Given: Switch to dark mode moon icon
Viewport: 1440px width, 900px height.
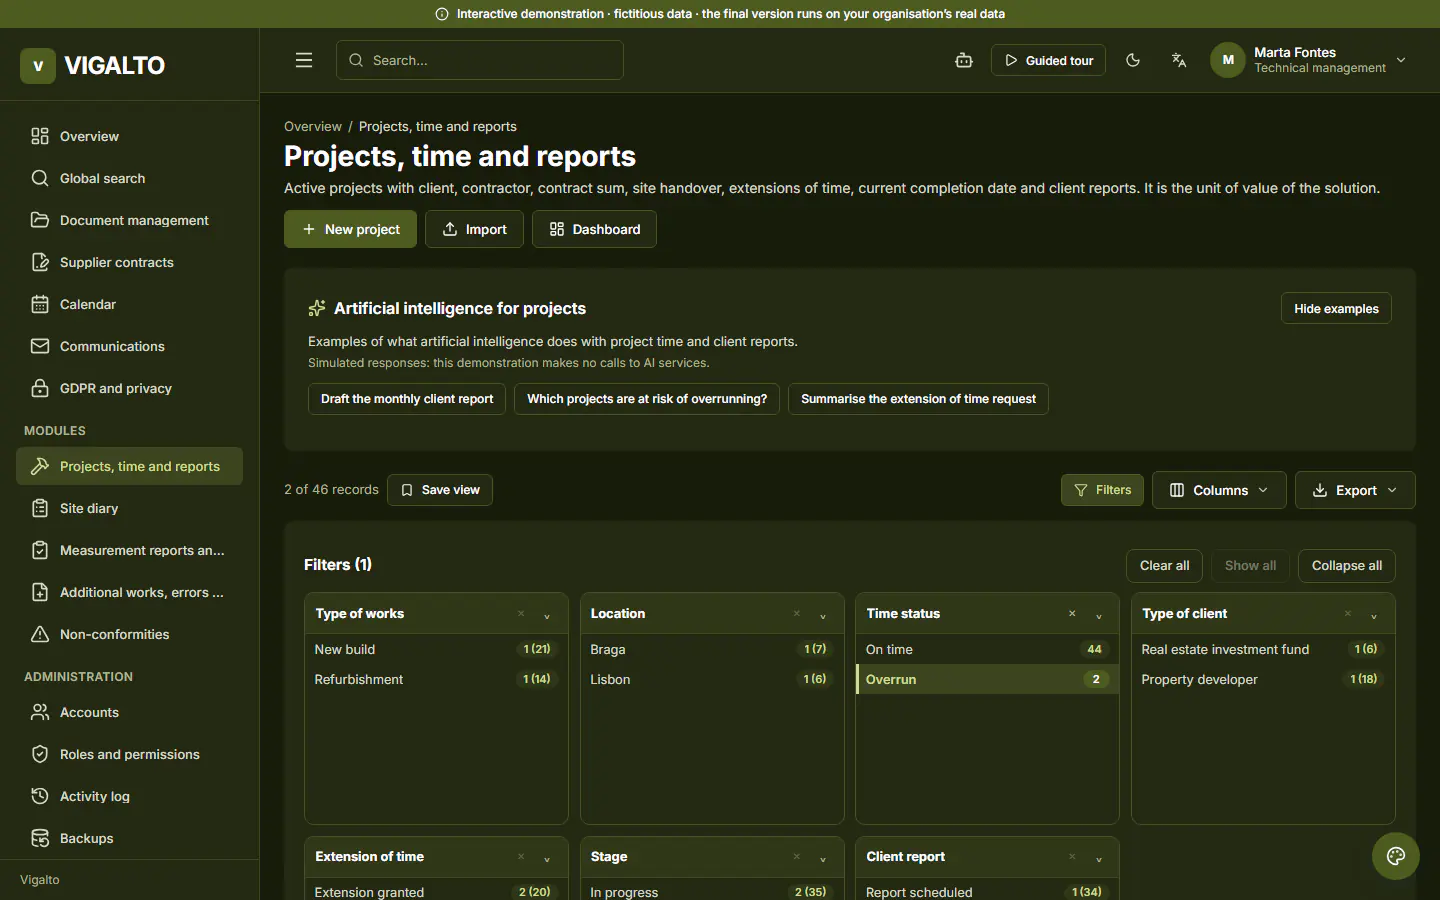Looking at the screenshot, I should (1133, 60).
